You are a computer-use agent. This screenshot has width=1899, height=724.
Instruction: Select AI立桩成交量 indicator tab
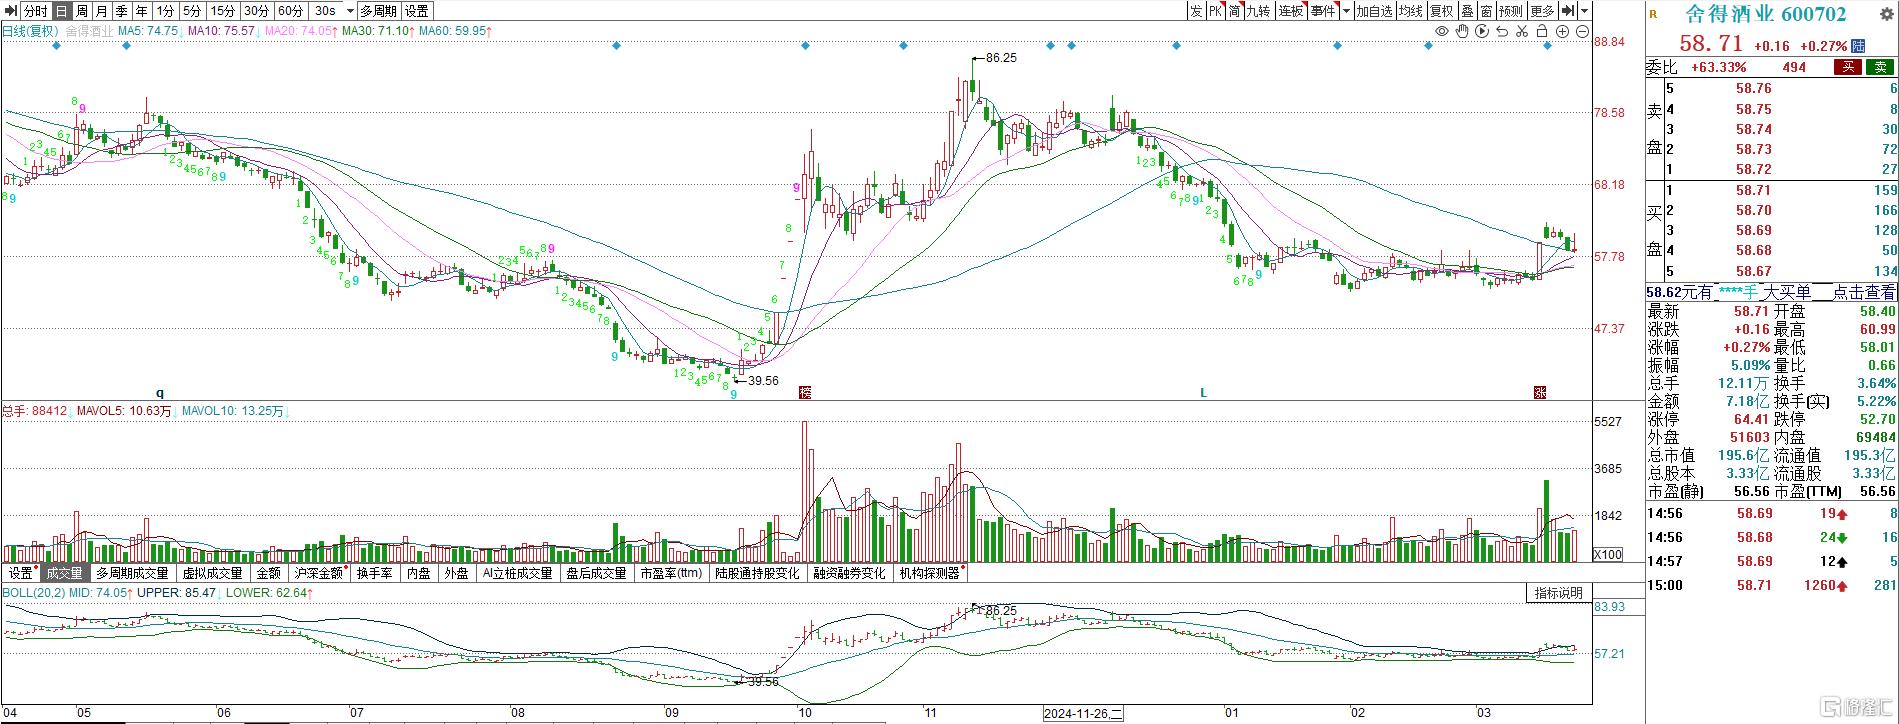(517, 573)
